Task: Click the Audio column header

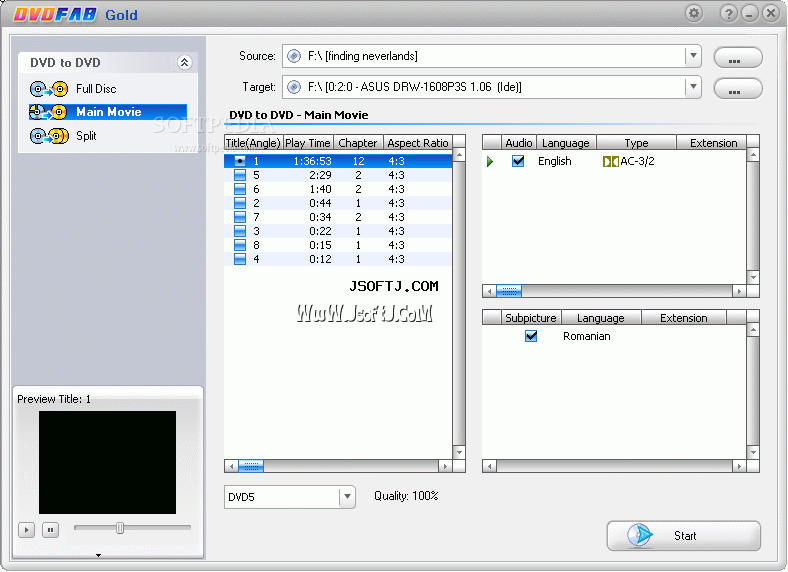Action: [519, 143]
